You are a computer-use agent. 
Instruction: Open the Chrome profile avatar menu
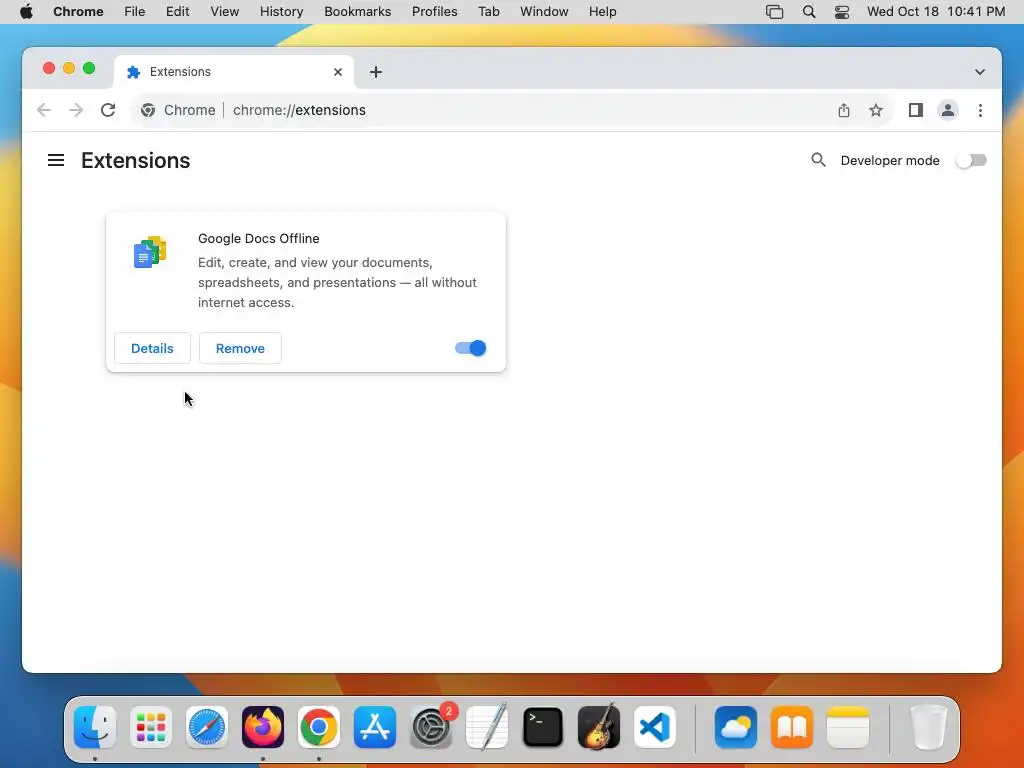coord(948,110)
